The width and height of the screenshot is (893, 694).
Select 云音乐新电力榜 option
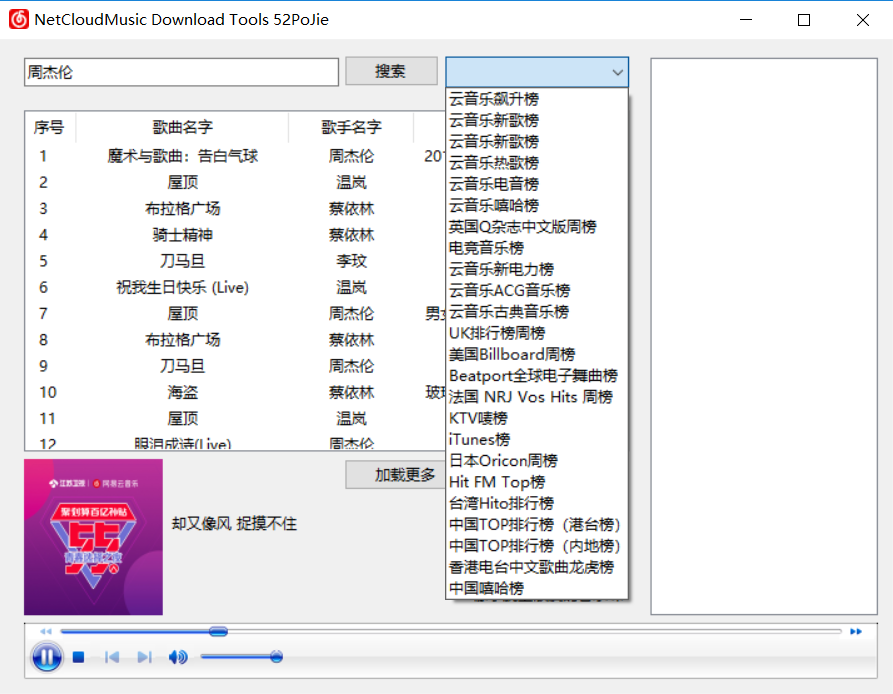coord(536,269)
